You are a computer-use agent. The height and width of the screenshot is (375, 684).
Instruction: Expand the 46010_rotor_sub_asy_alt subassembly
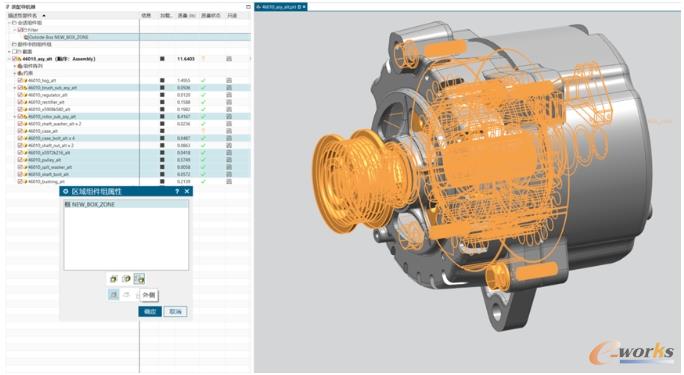pyautogui.click(x=15, y=117)
